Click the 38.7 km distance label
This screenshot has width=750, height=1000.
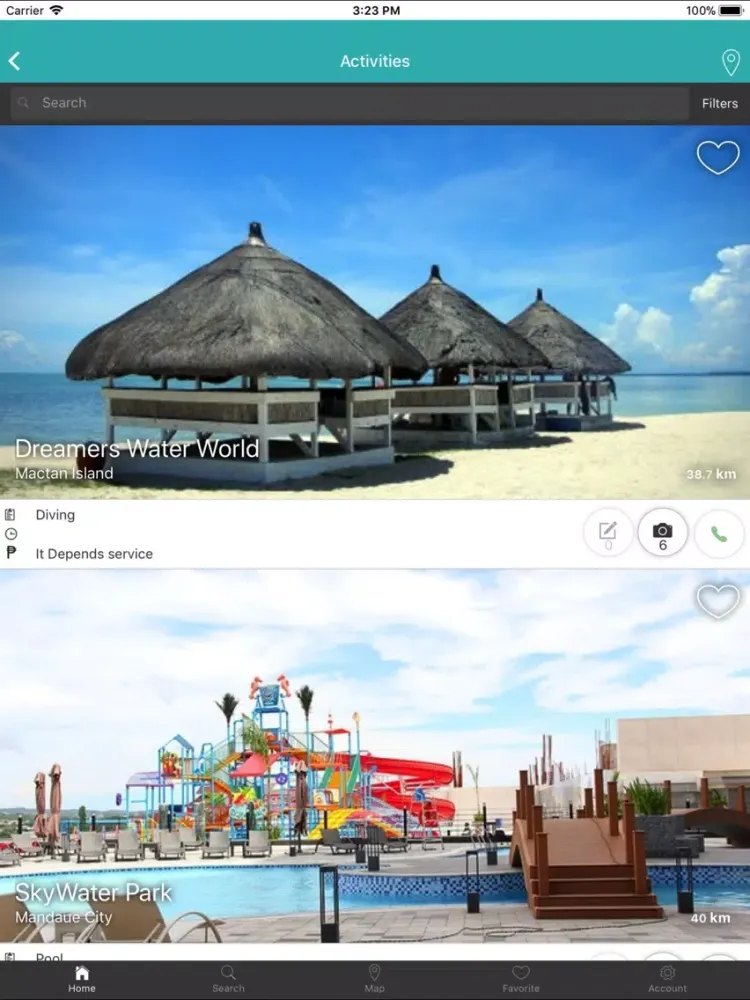pyautogui.click(x=710, y=474)
